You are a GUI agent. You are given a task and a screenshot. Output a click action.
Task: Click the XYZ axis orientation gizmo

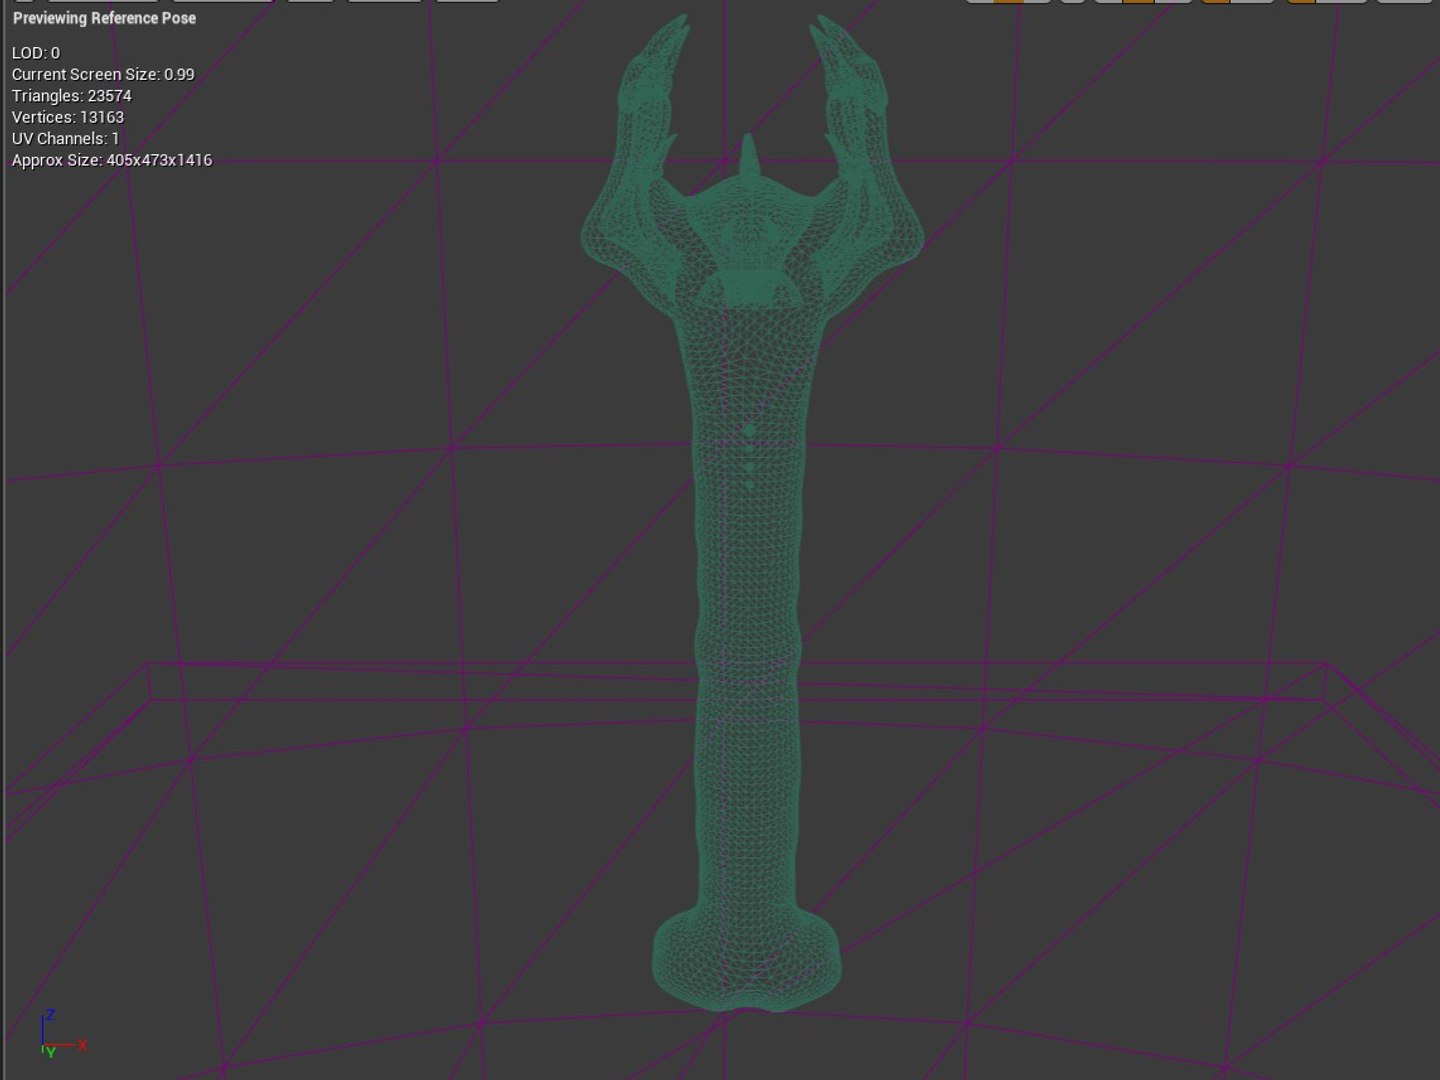point(63,1034)
